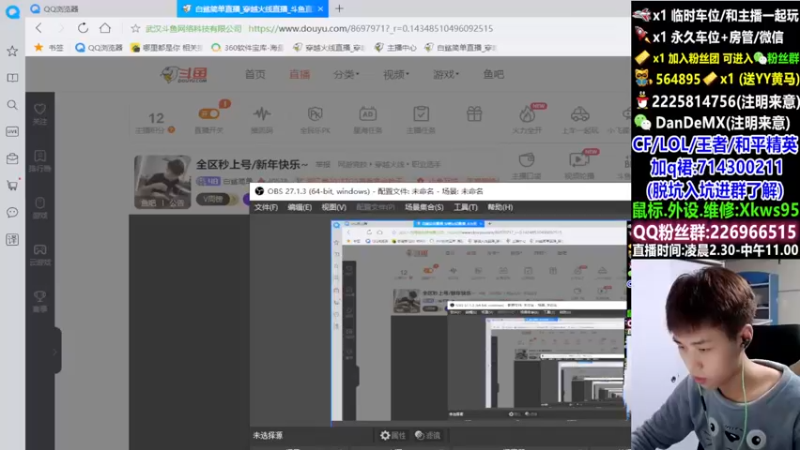
Task: Open the LIVE icon in browser sidebar
Action: tap(12, 132)
